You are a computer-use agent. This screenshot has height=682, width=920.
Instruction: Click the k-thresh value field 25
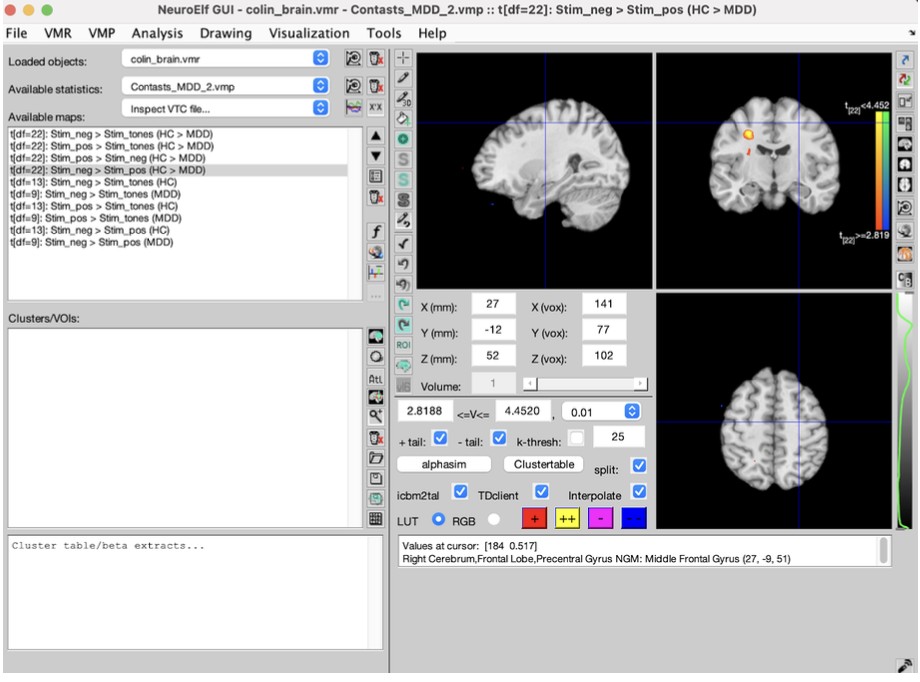(x=618, y=437)
